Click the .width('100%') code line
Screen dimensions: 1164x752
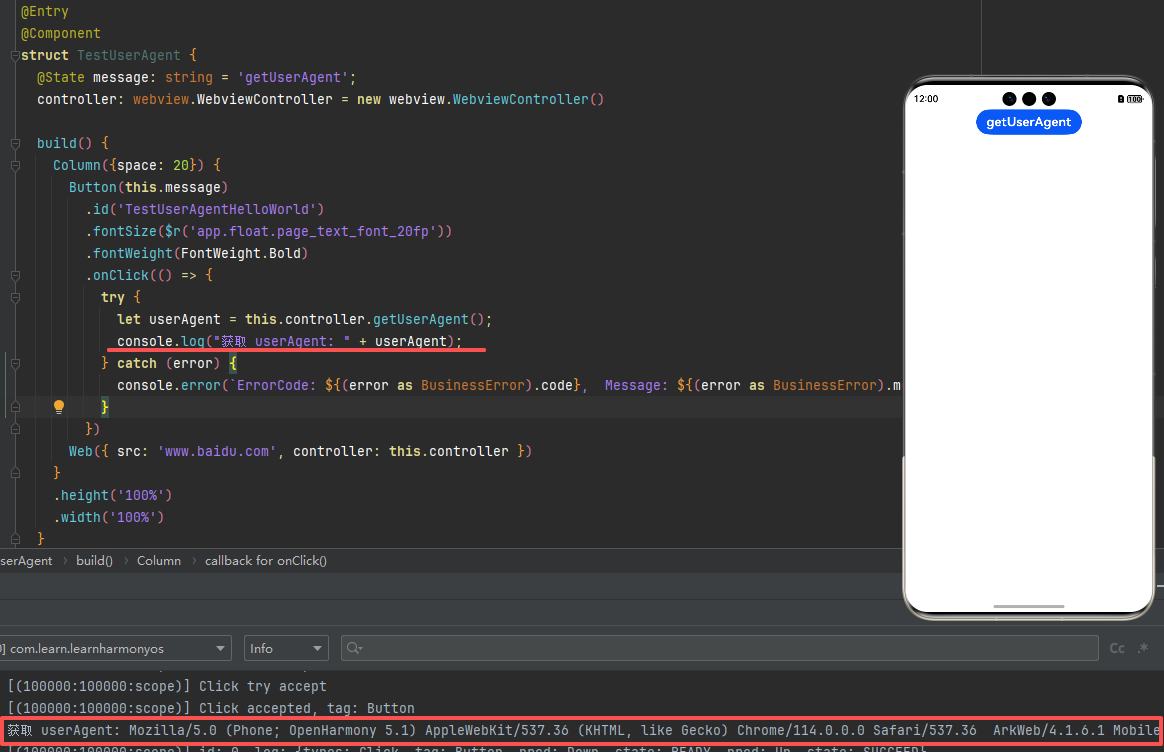pos(108,517)
